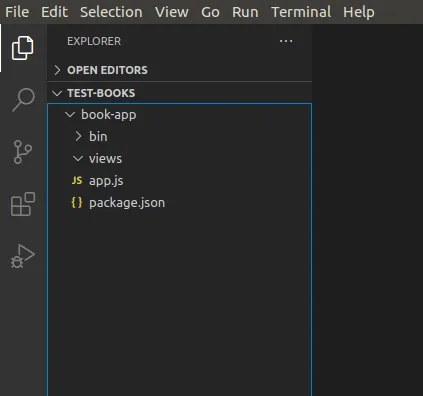423x396 pixels.
Task: Collapse the views folder chevron
Action: tap(78, 159)
